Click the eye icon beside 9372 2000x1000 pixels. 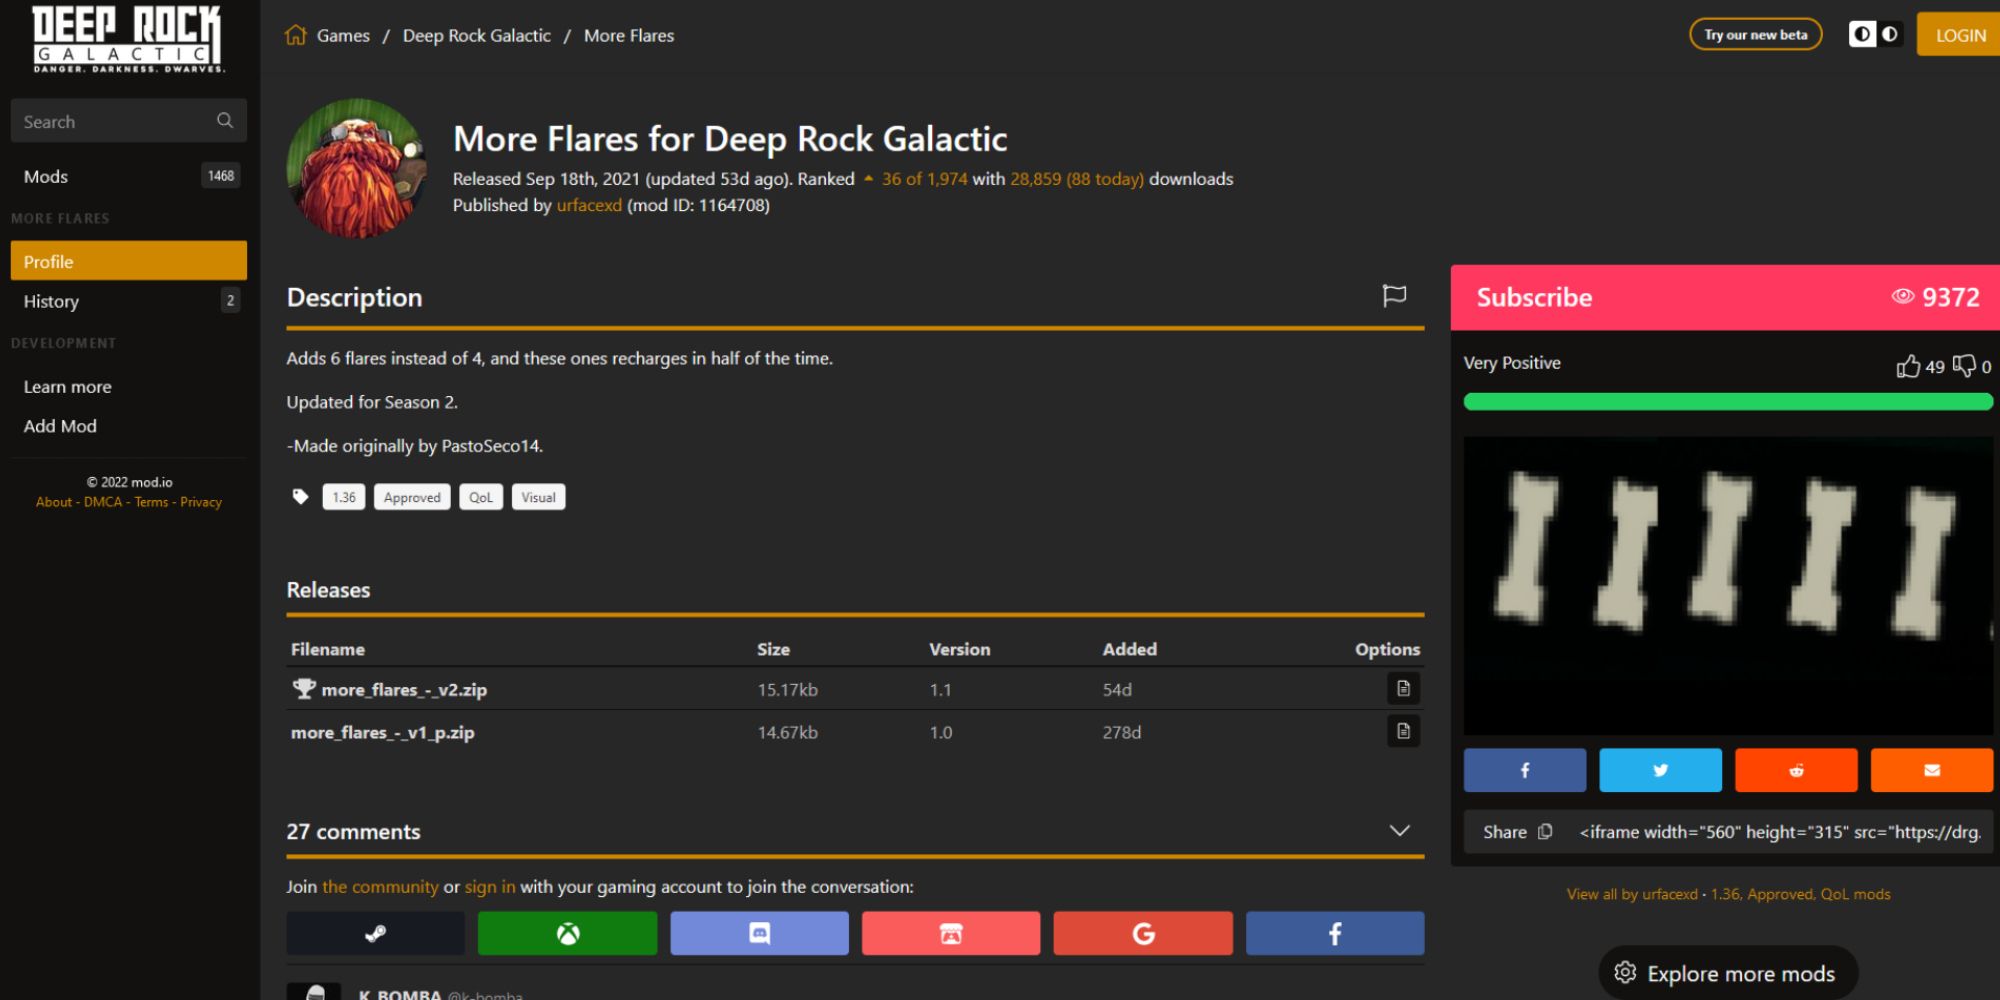pyautogui.click(x=1902, y=296)
